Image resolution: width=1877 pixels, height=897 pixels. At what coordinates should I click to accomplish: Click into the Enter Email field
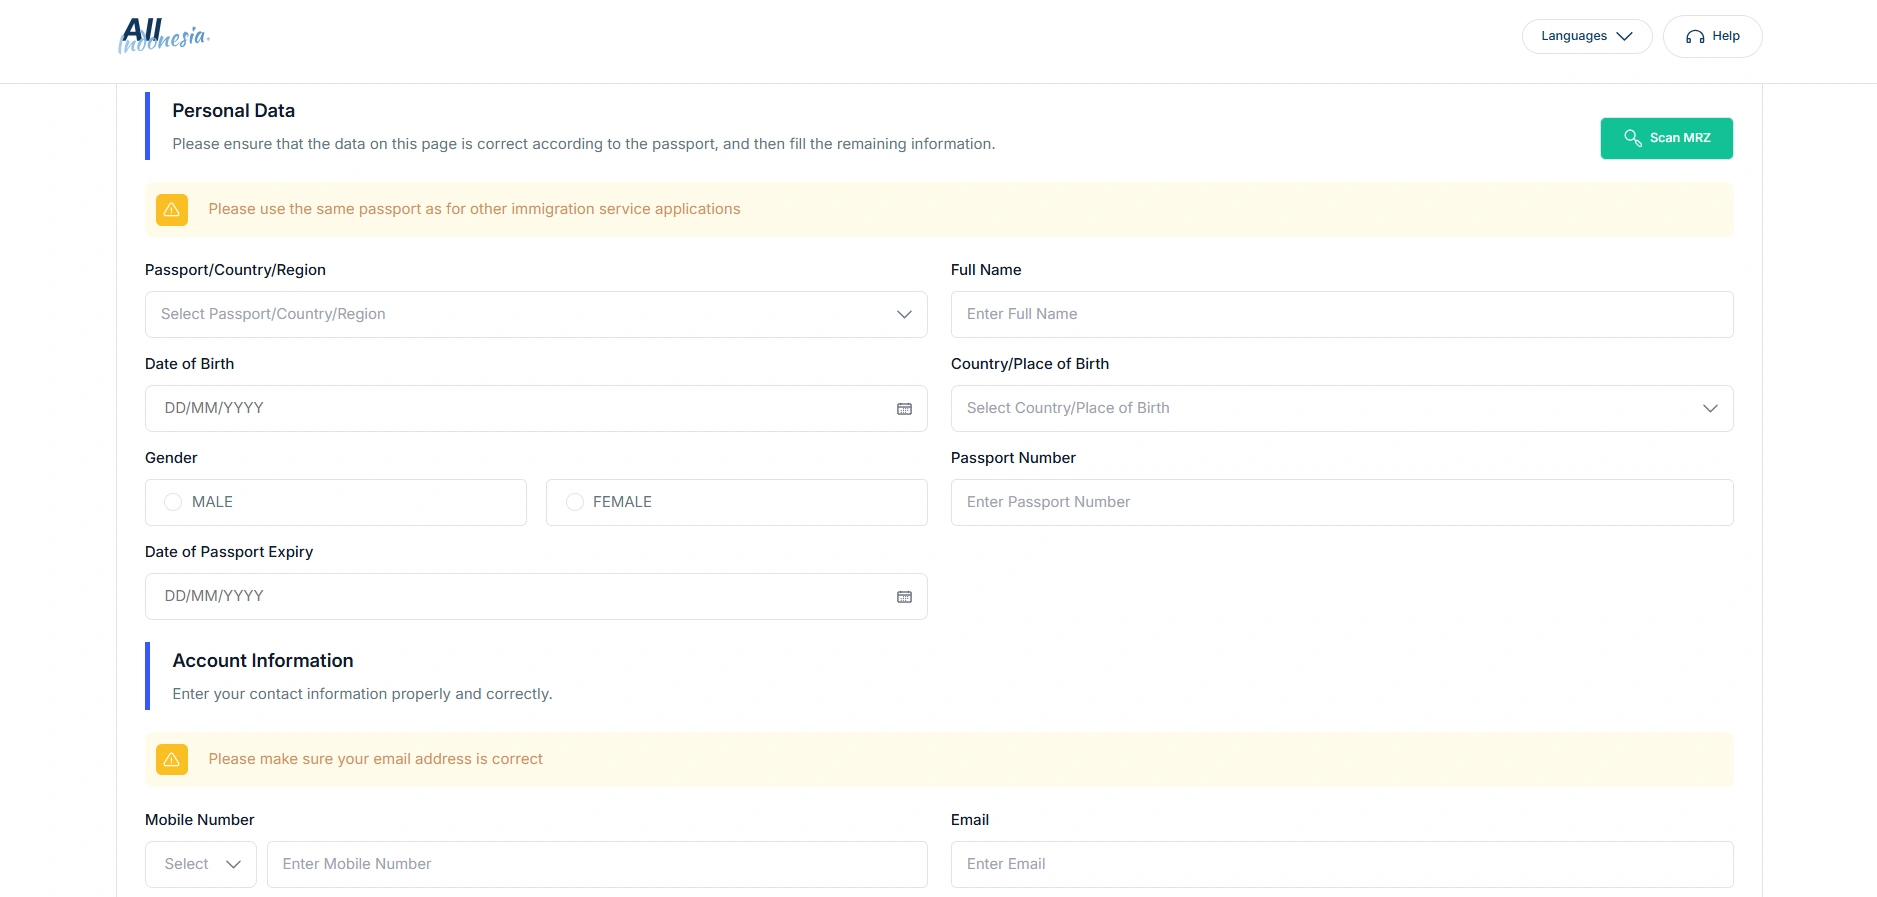(1341, 864)
